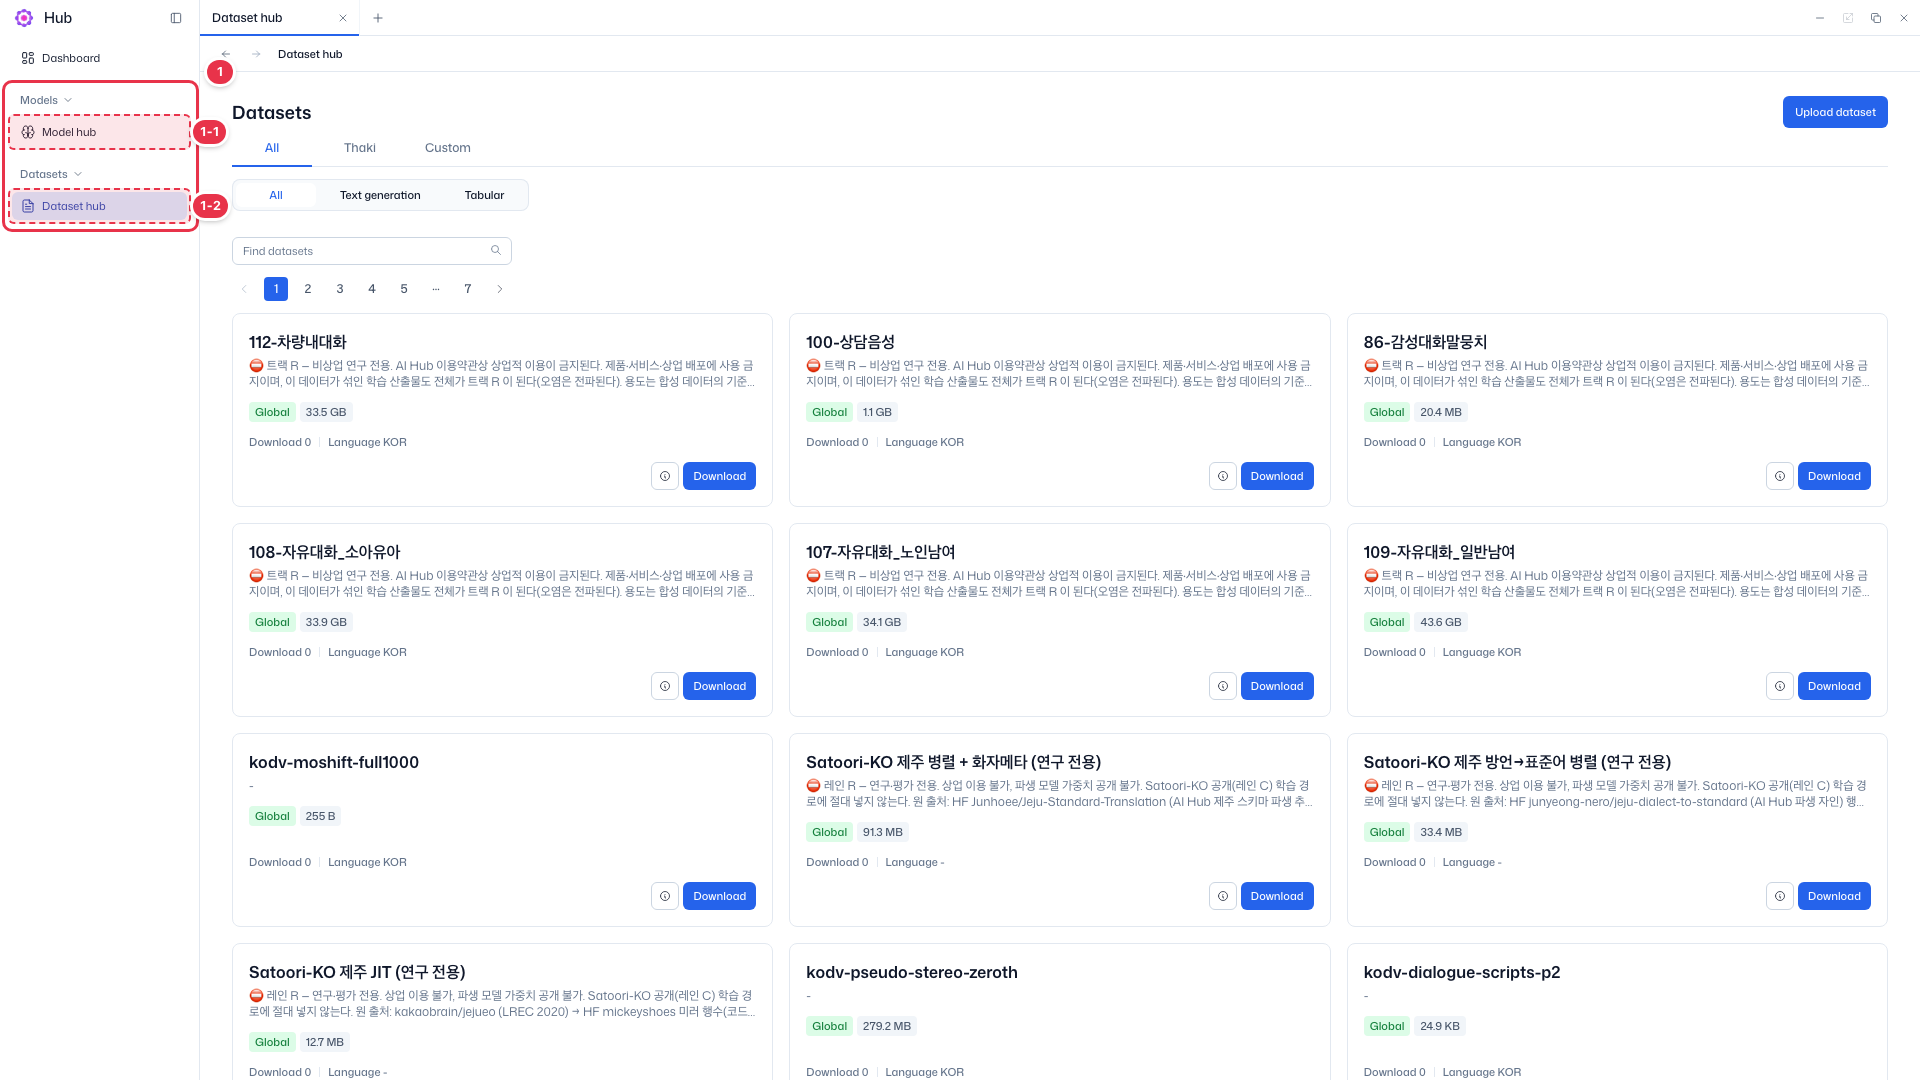Open Dataset hub in the sidebar
This screenshot has height=1080, width=1920.
click(x=100, y=206)
